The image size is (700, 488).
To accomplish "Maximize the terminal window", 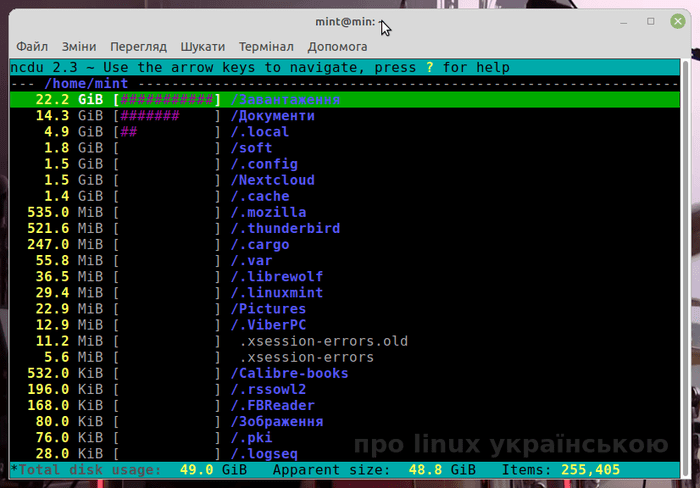I will tap(650, 21).
